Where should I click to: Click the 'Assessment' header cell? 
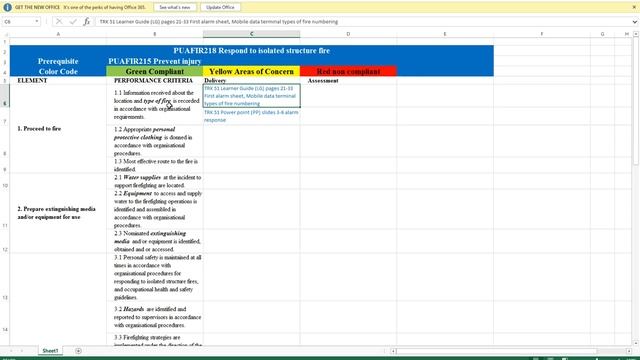[x=348, y=80]
